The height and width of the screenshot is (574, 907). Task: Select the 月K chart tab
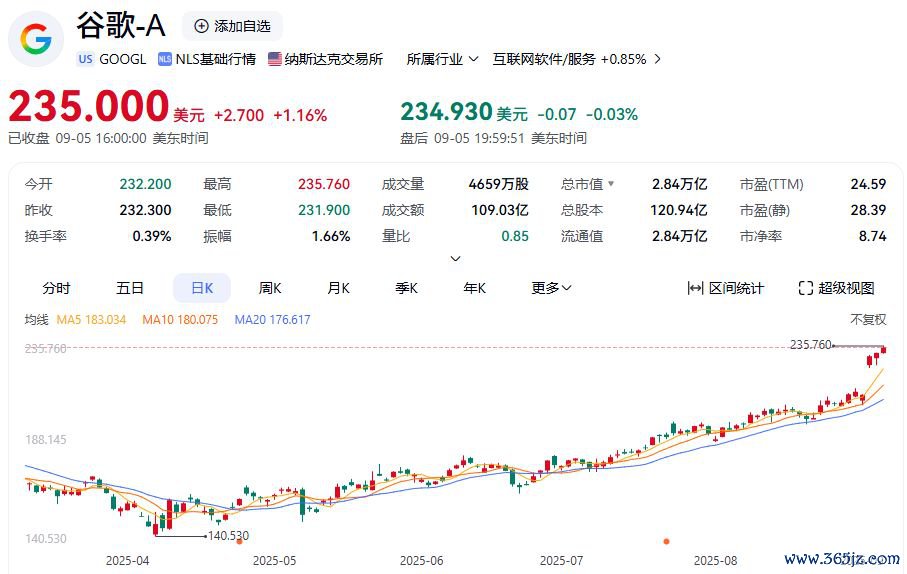(x=338, y=288)
